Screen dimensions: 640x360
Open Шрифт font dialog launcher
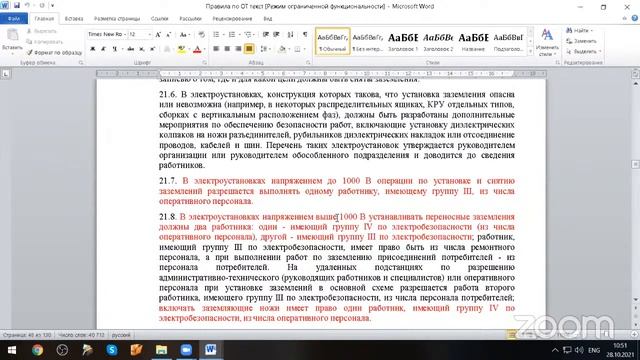[204, 63]
